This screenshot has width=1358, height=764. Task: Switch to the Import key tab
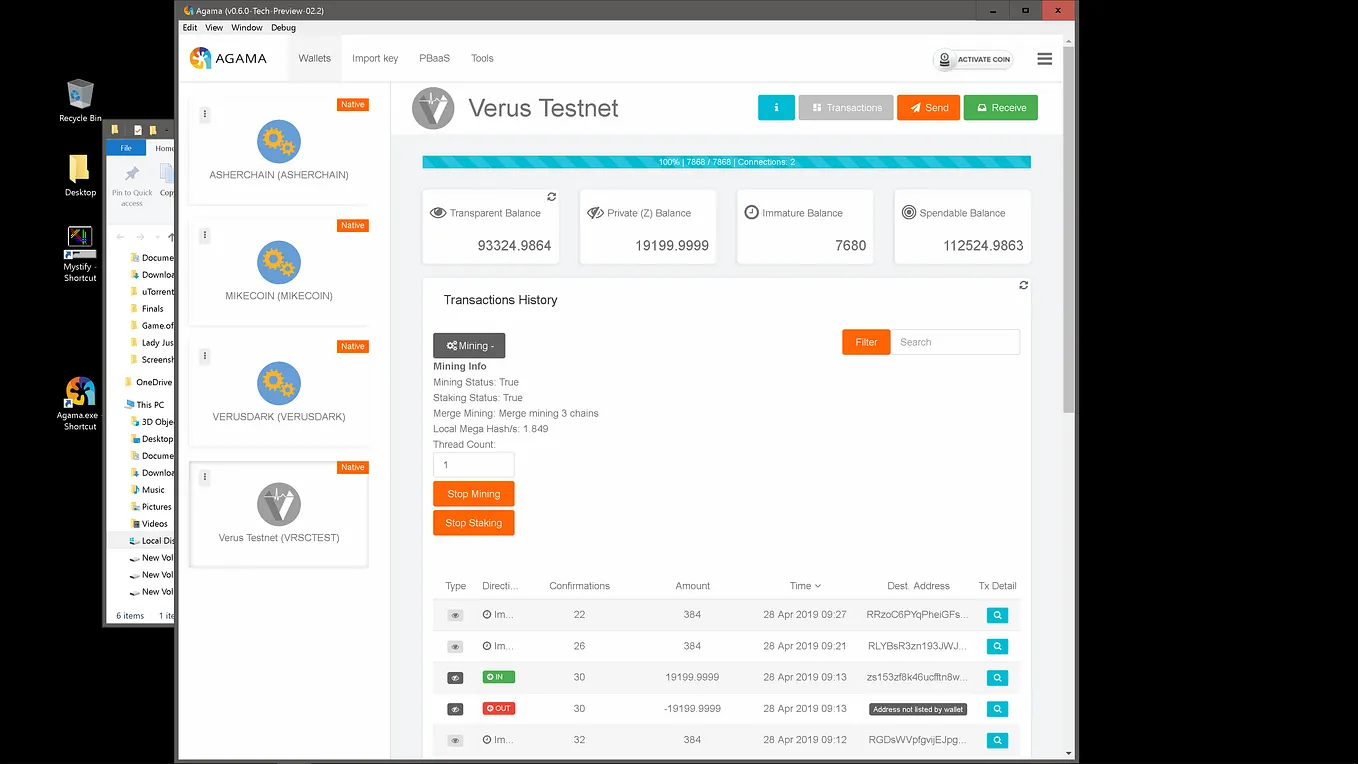(375, 58)
